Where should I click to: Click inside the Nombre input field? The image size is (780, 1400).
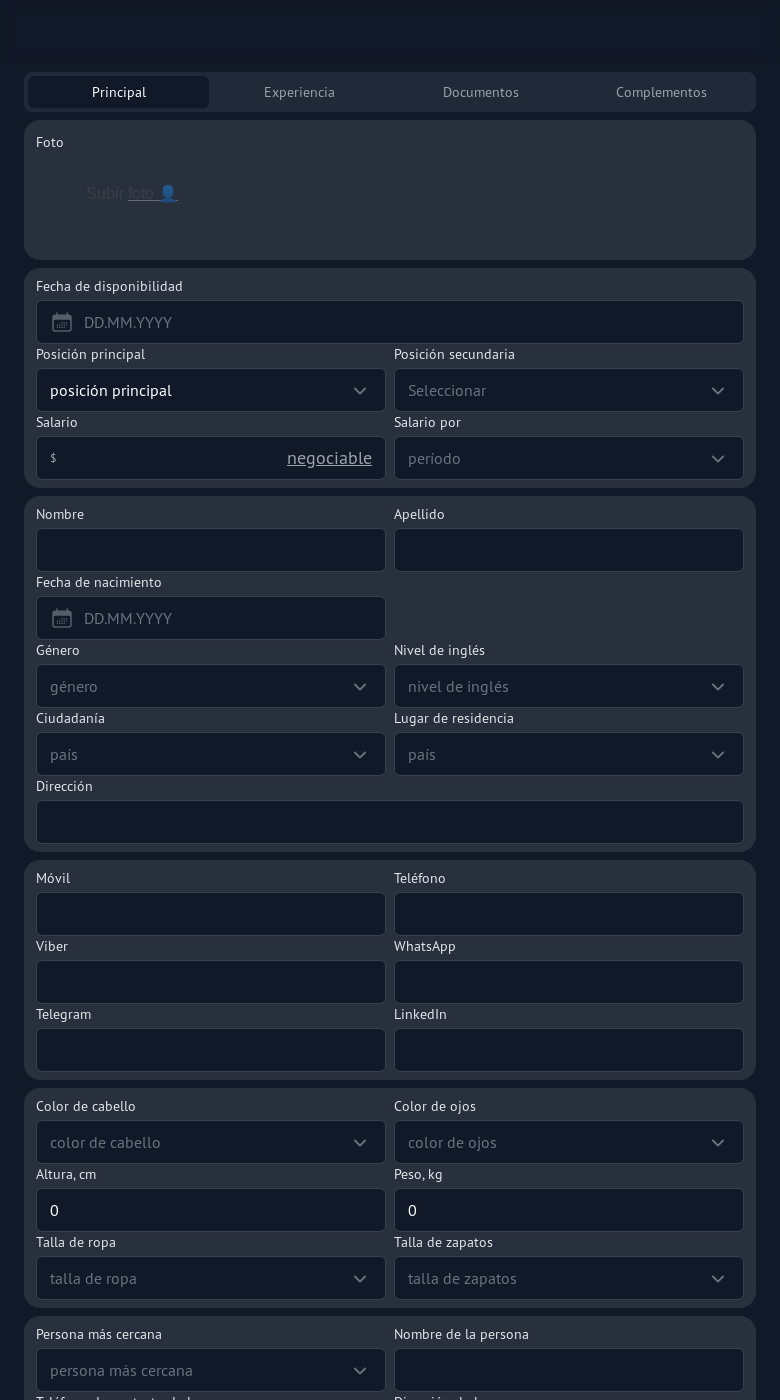click(210, 550)
